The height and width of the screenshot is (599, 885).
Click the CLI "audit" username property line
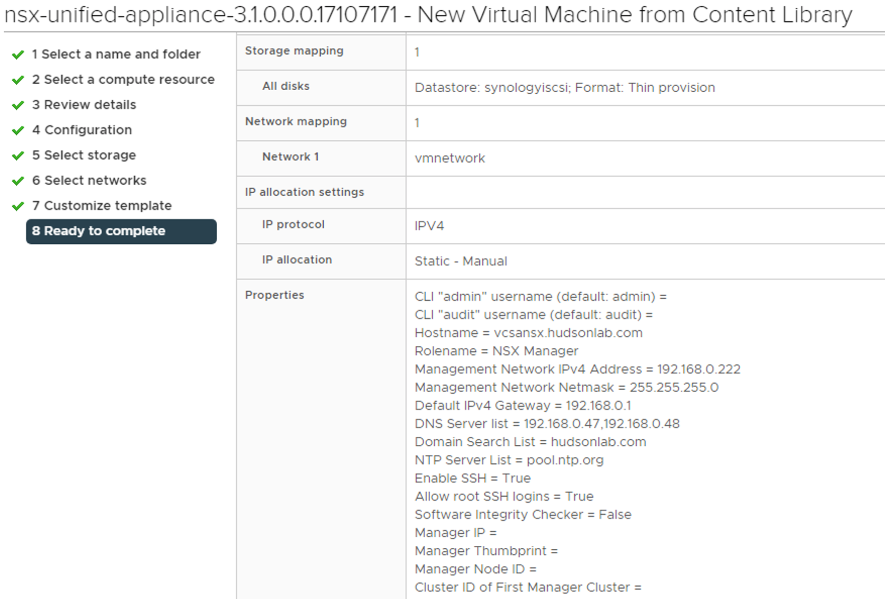(x=533, y=314)
